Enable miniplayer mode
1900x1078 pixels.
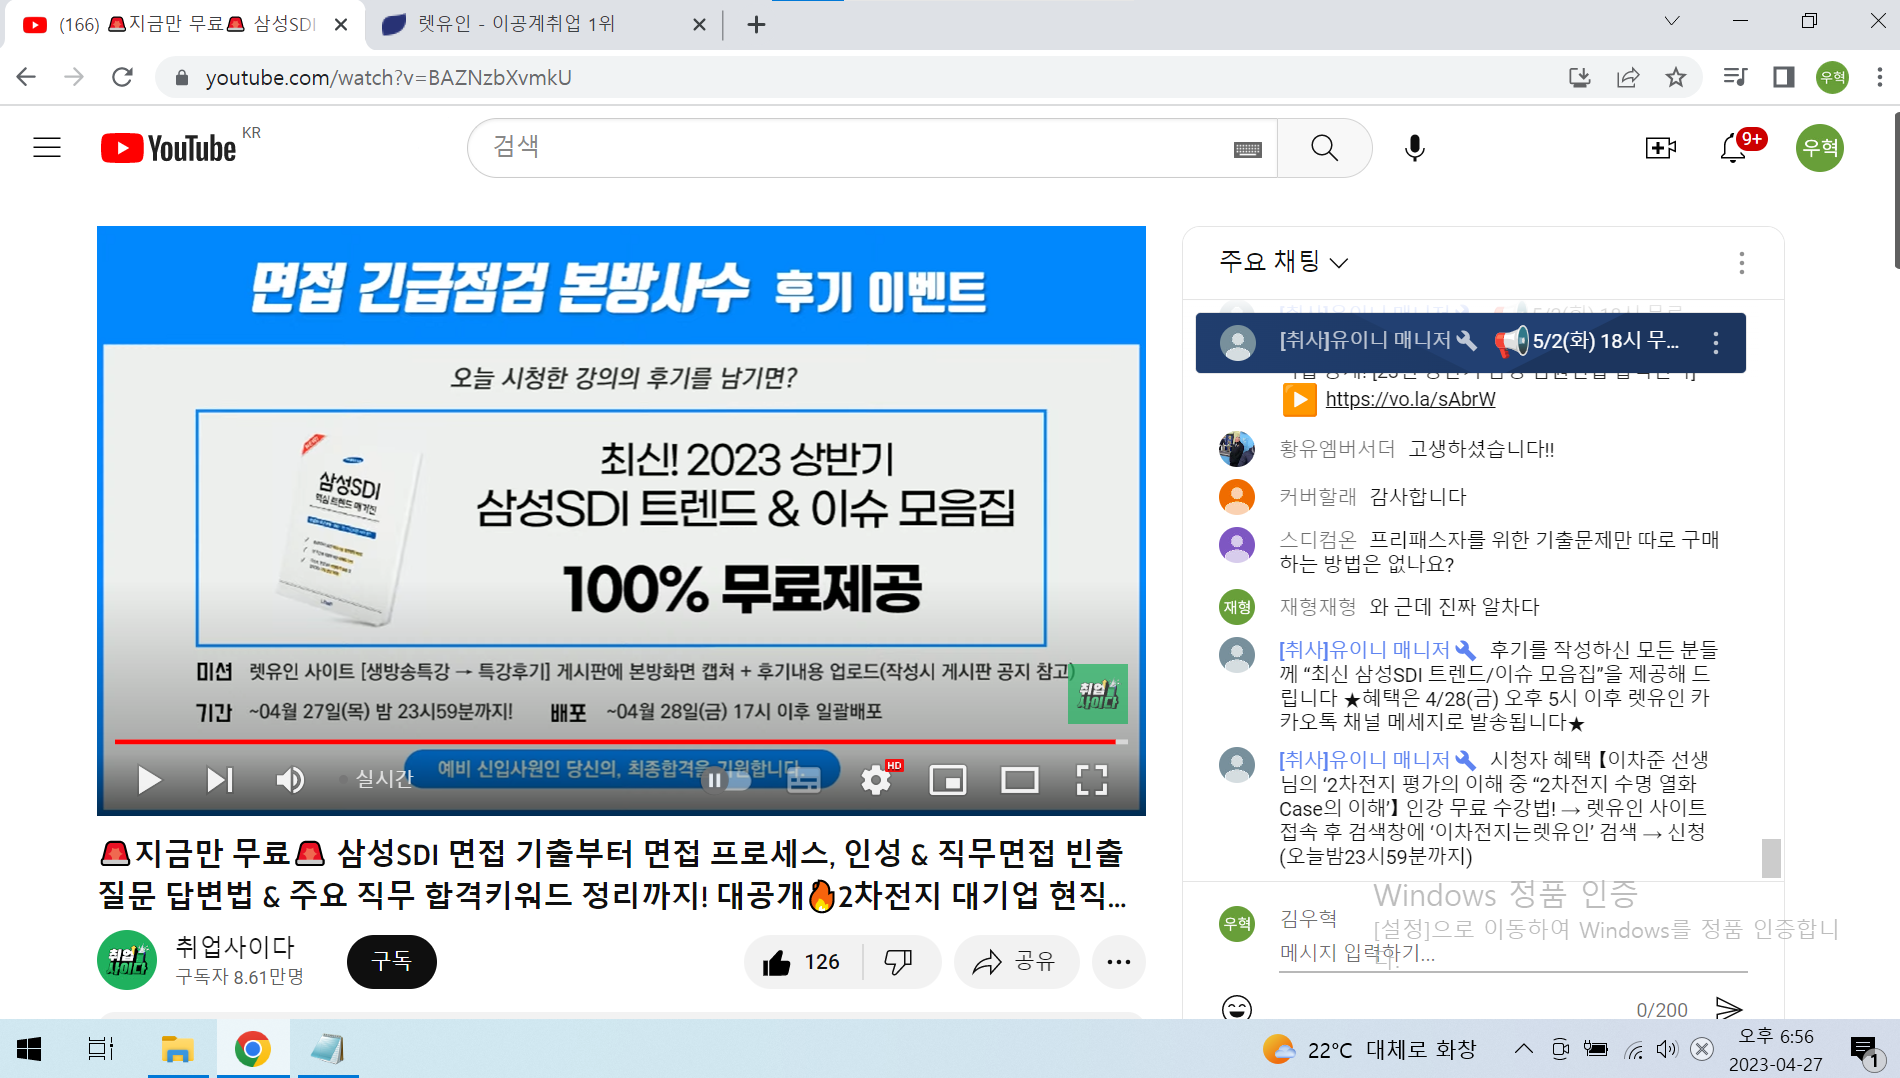click(x=947, y=780)
